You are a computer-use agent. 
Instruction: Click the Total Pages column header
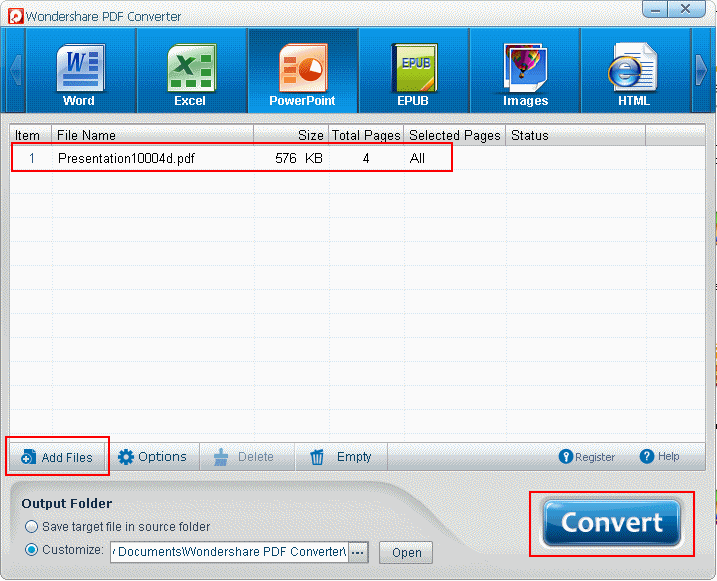(x=366, y=135)
